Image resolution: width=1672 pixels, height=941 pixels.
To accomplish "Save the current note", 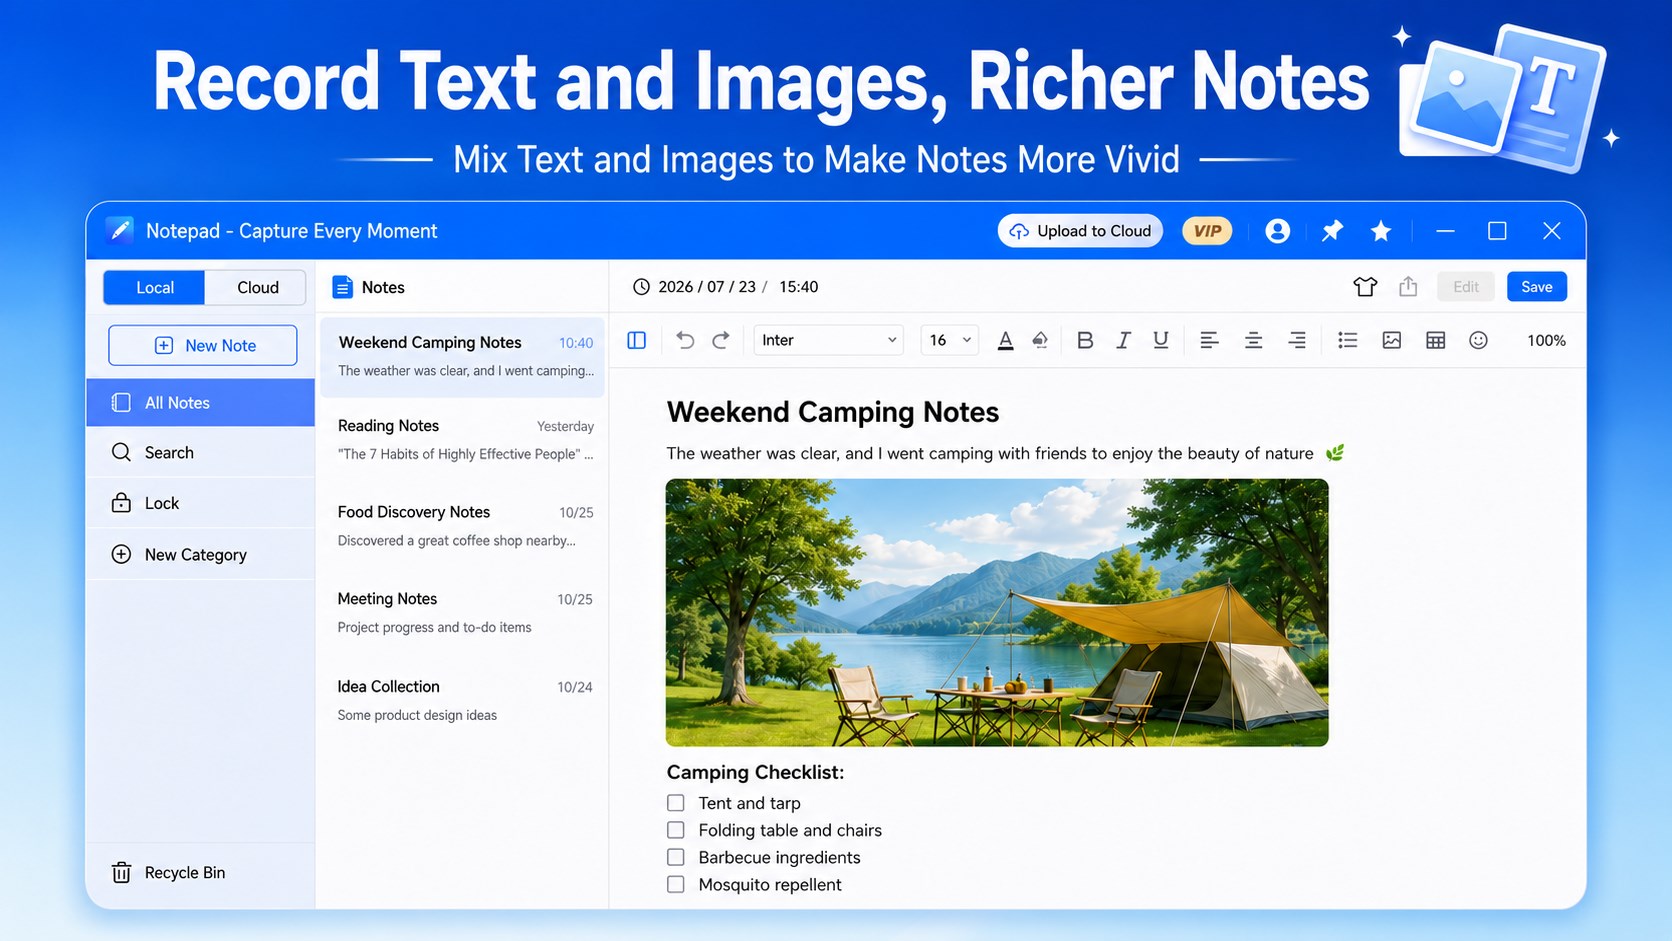I will (x=1536, y=287).
